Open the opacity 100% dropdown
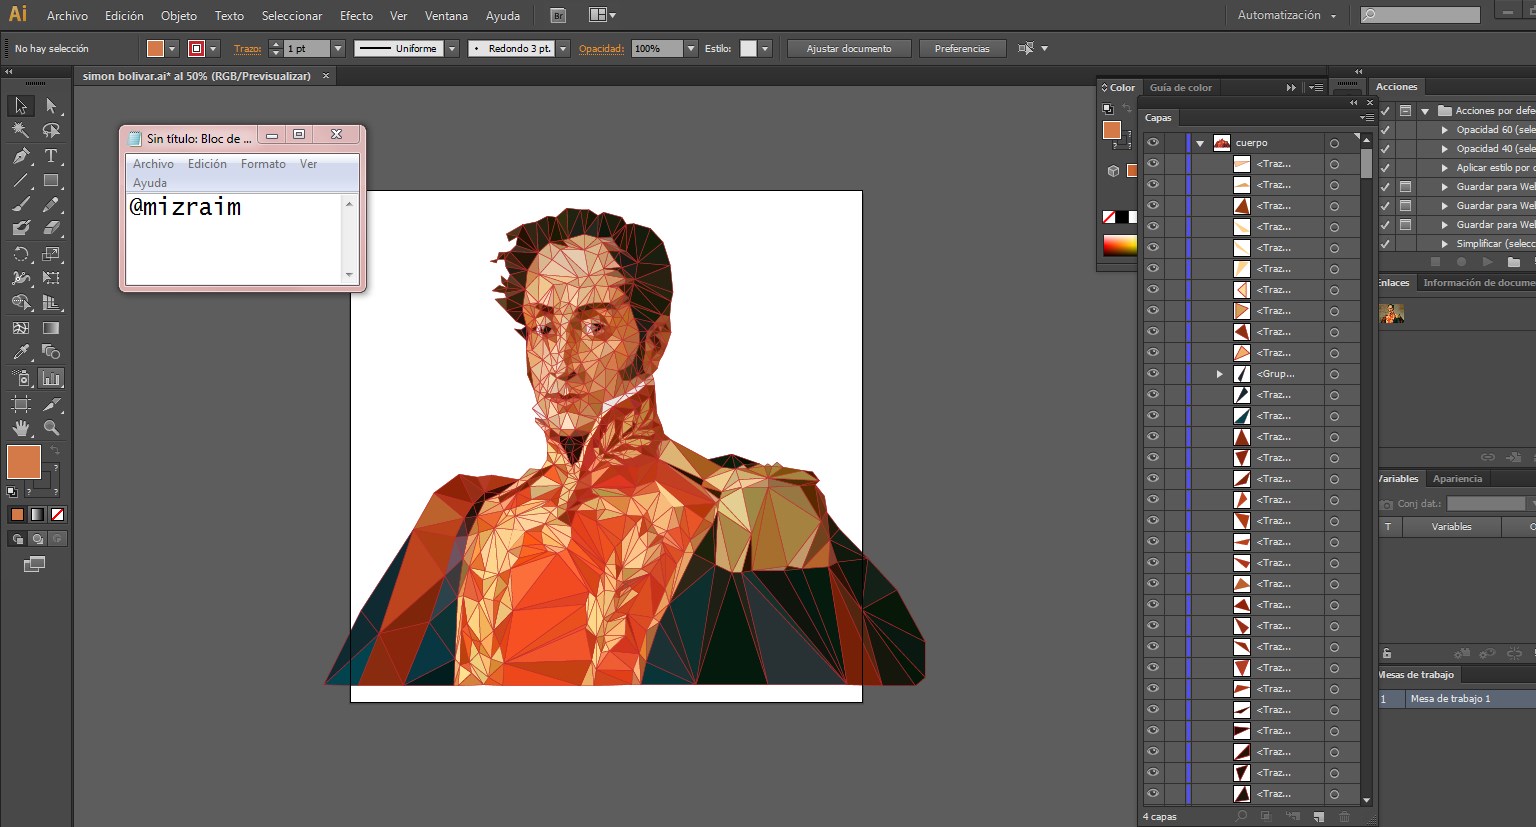 (690, 48)
